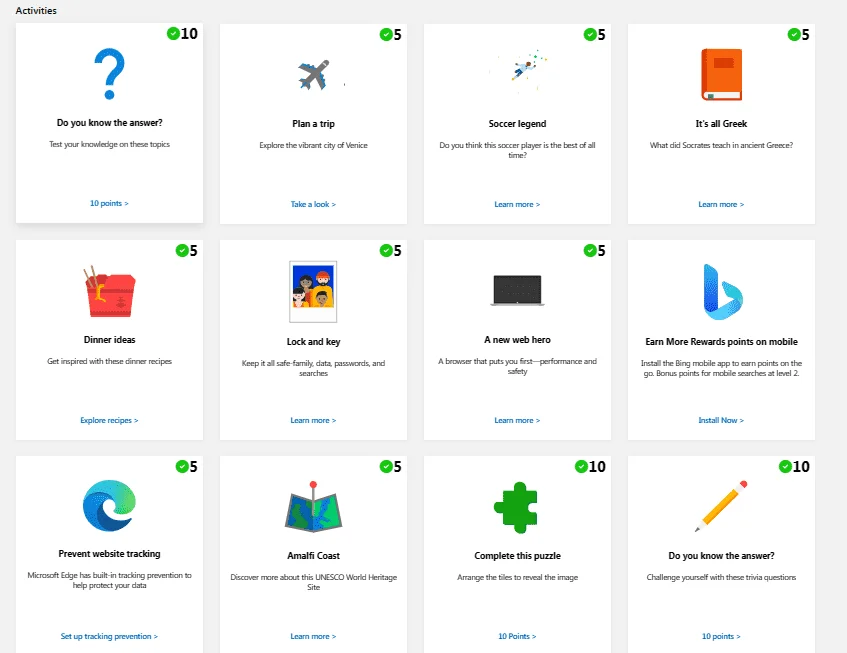Click 'Learn more >' on A new web hero card
The height and width of the screenshot is (653, 847).
point(517,420)
